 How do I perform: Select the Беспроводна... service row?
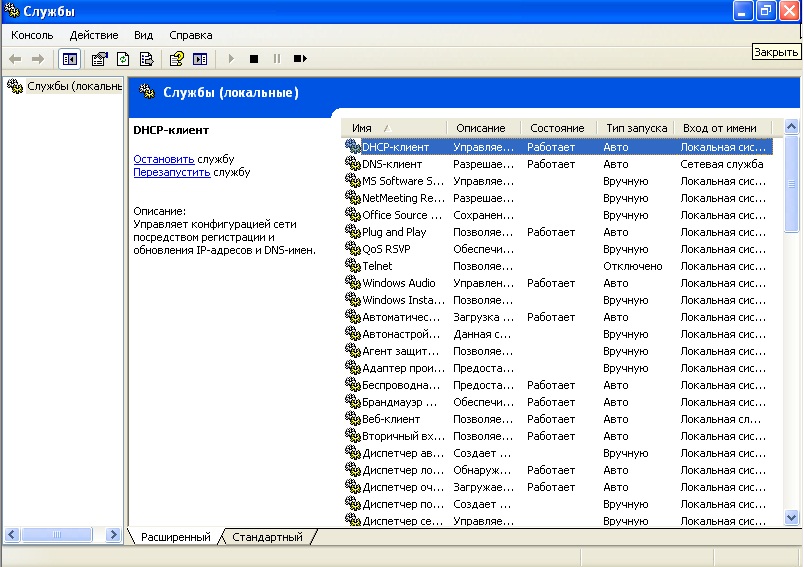557,385
